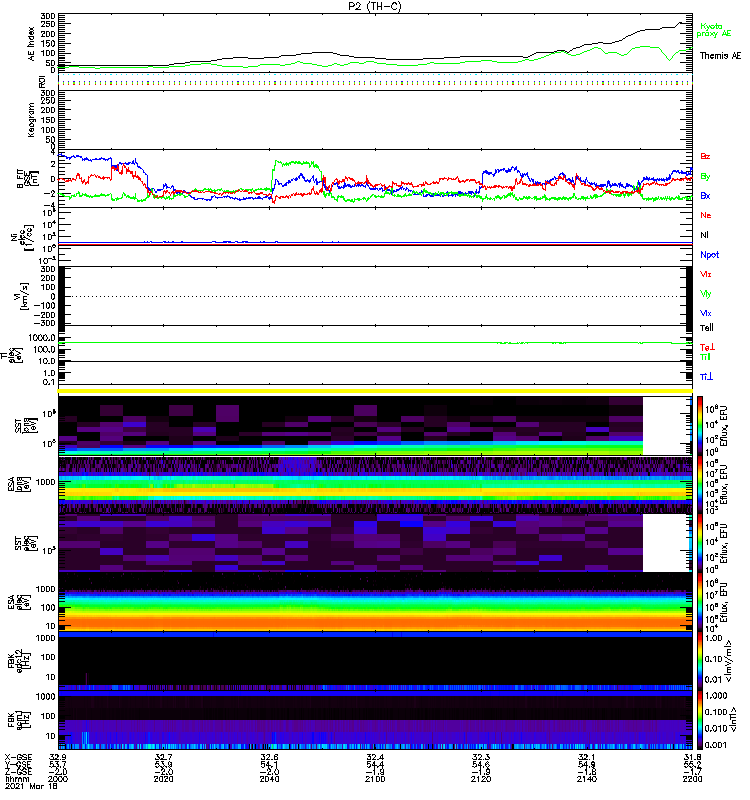The image size is (750, 800).
Task: Click the P2 (TH-C) plot title
Action: [x=374, y=6]
